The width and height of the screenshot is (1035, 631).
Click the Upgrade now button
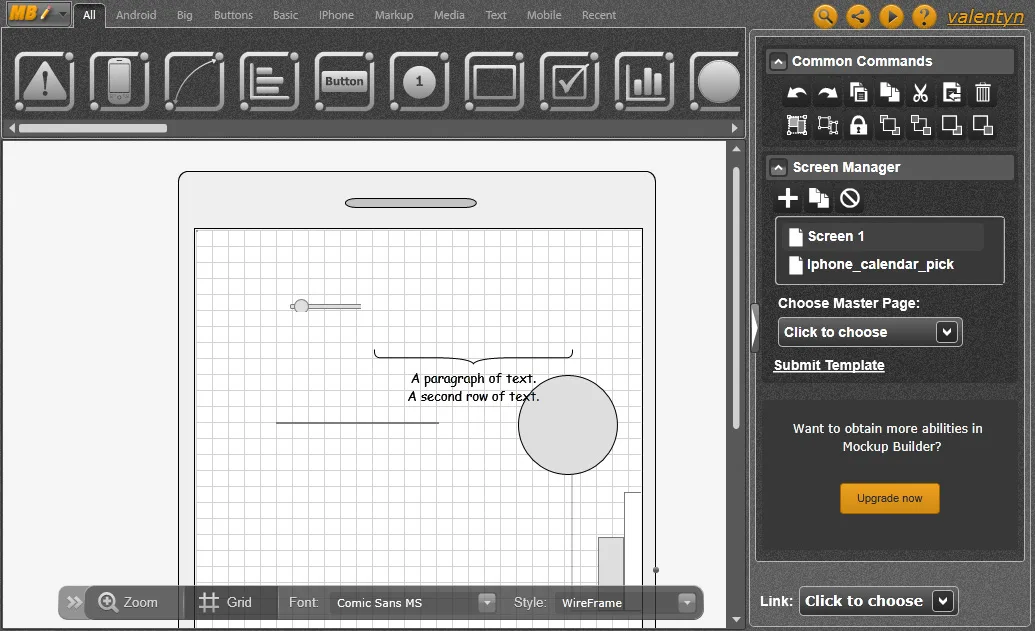pos(889,498)
